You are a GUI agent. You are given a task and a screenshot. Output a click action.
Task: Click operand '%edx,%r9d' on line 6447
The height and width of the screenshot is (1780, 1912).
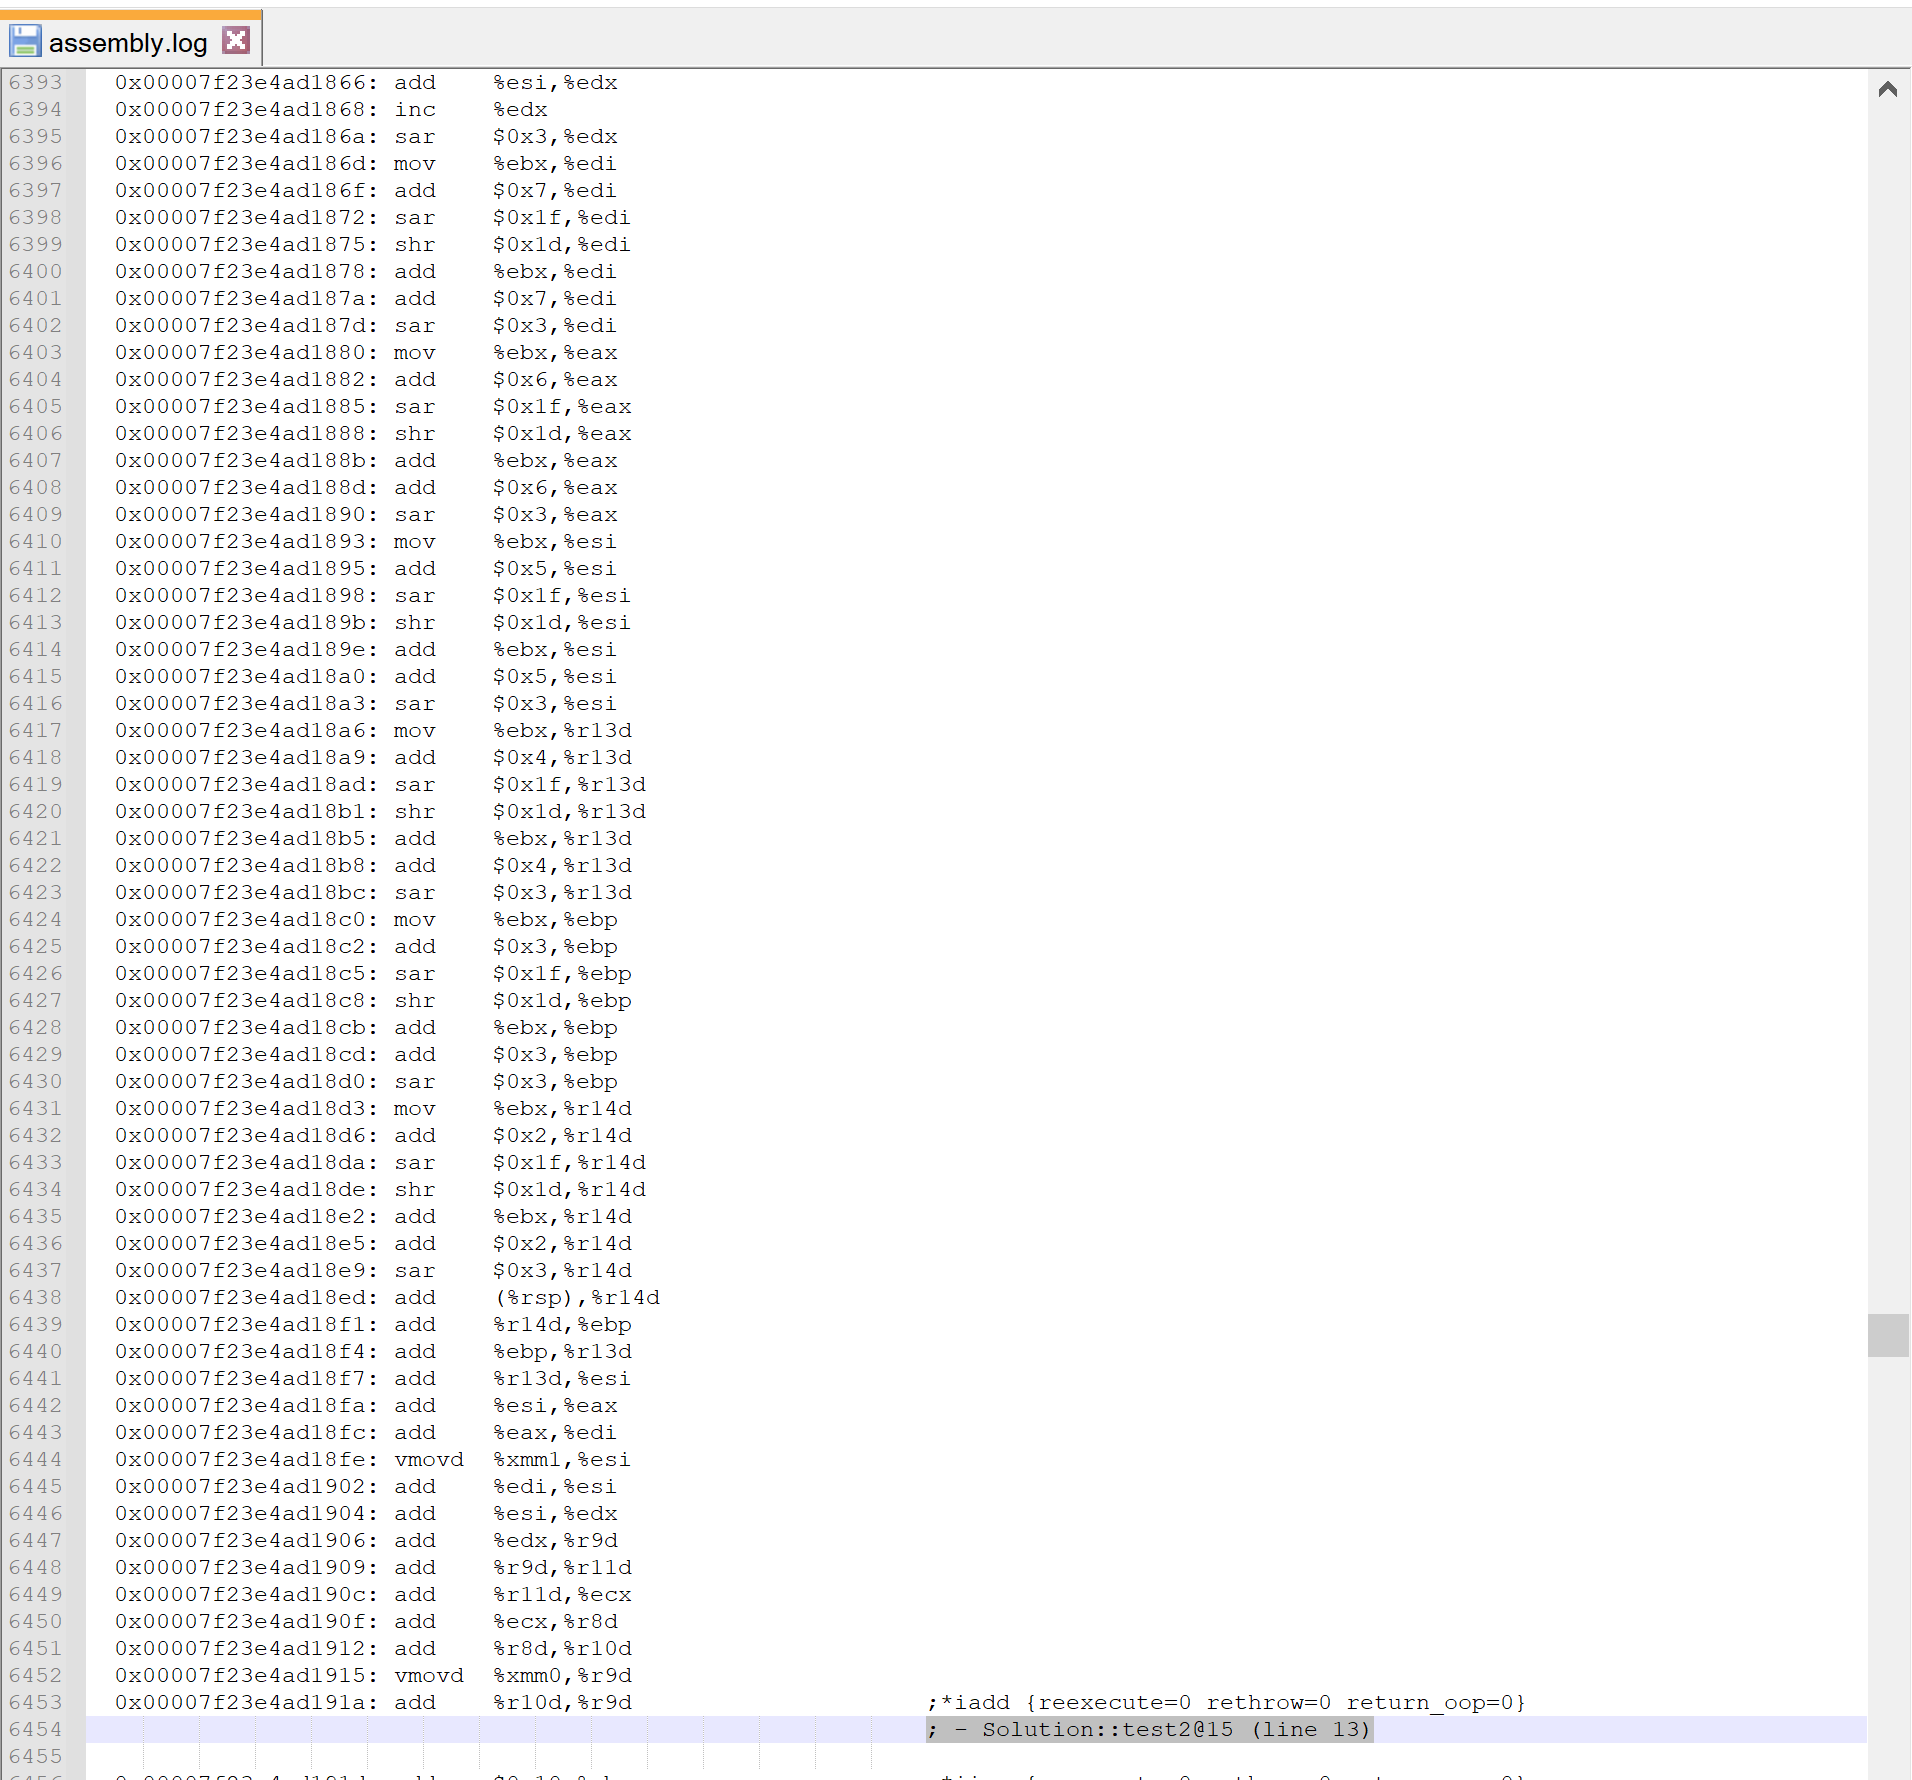pos(555,1540)
